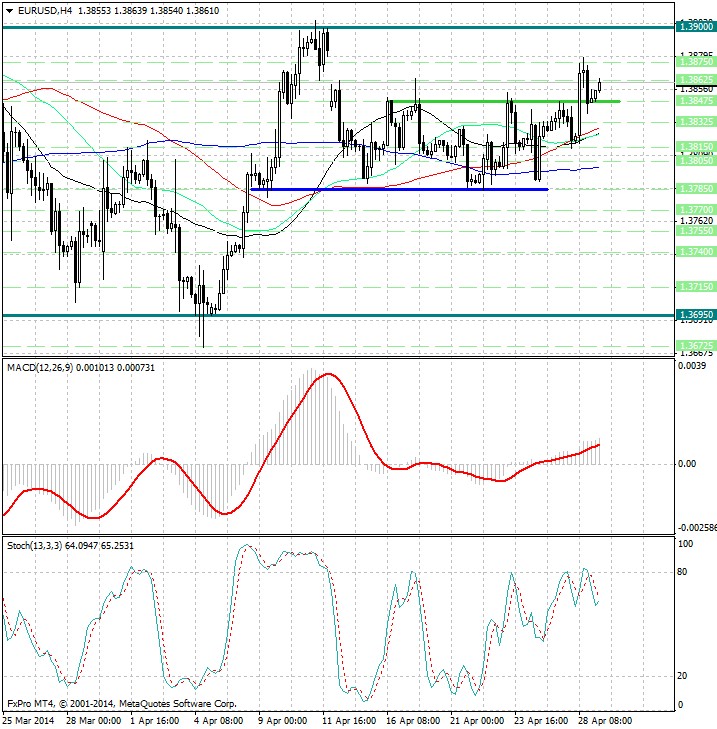Select the teal horizontal line at 1.36950
Image resolution: width=717 pixels, height=729 pixels.
(339, 316)
